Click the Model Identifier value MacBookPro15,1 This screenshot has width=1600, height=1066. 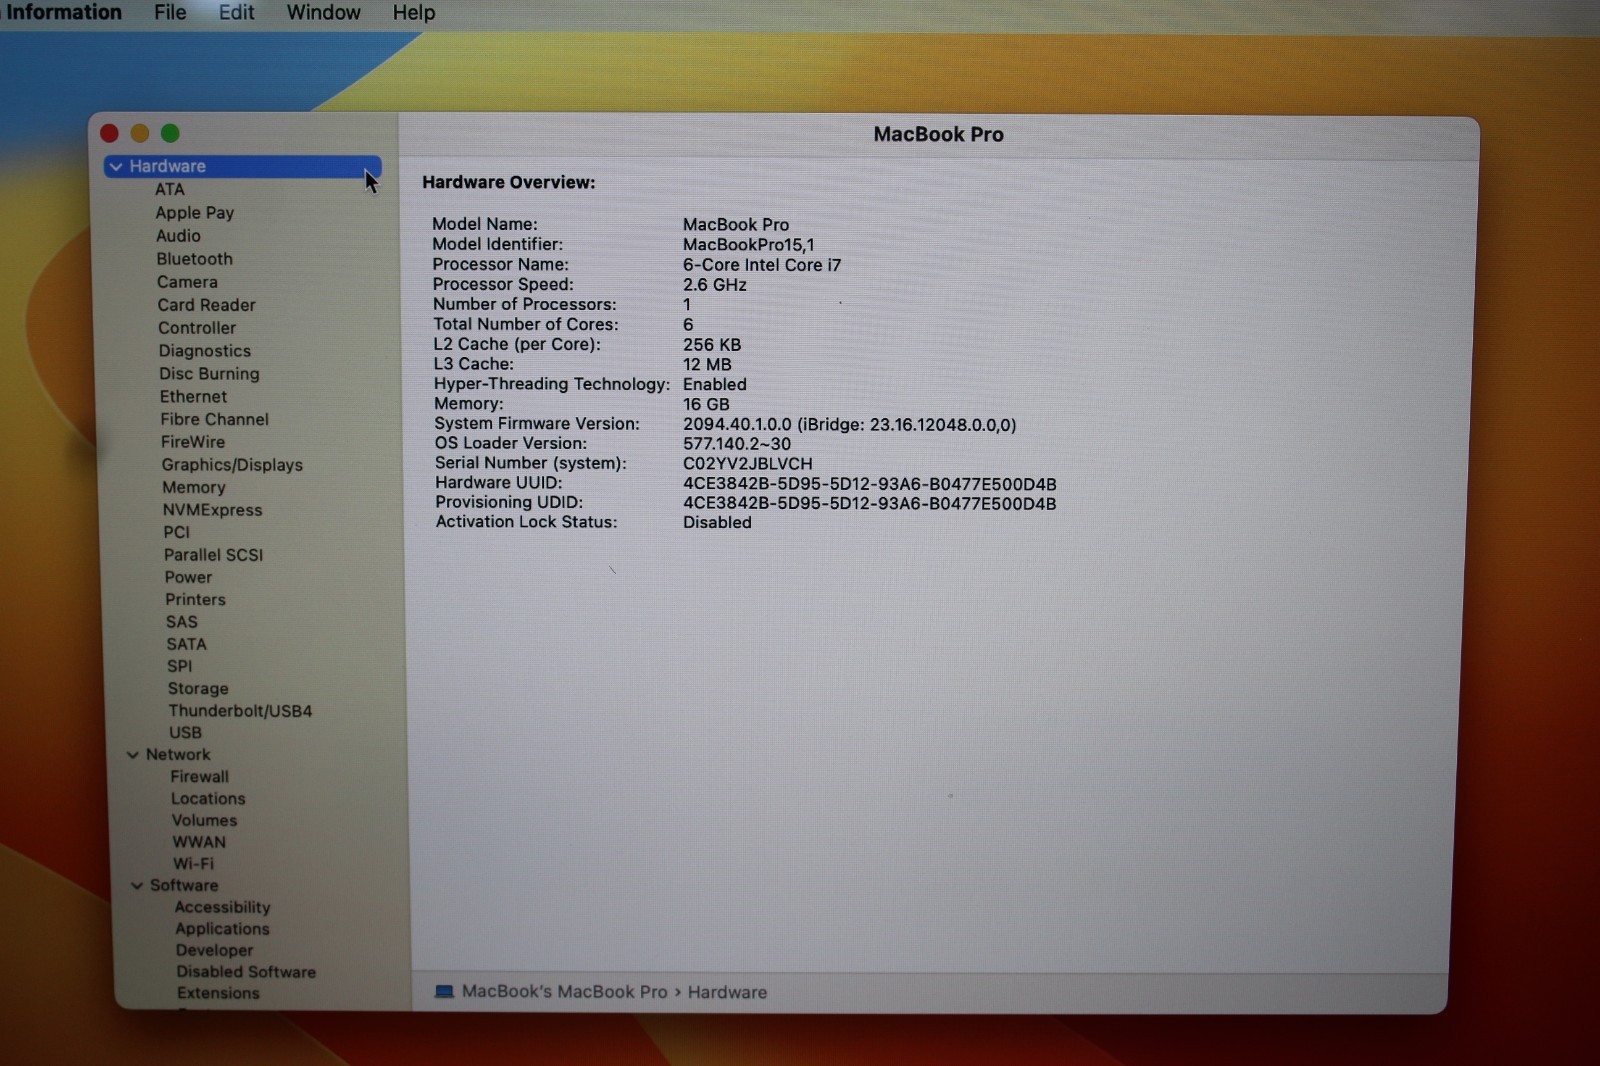[748, 245]
